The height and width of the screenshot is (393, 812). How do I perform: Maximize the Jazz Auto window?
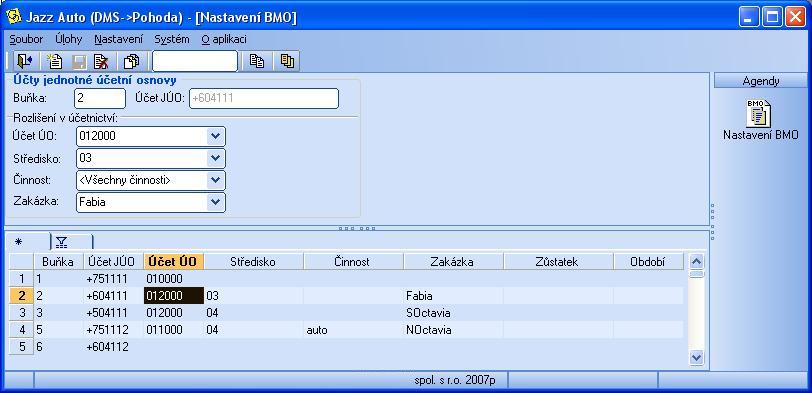pos(772,17)
